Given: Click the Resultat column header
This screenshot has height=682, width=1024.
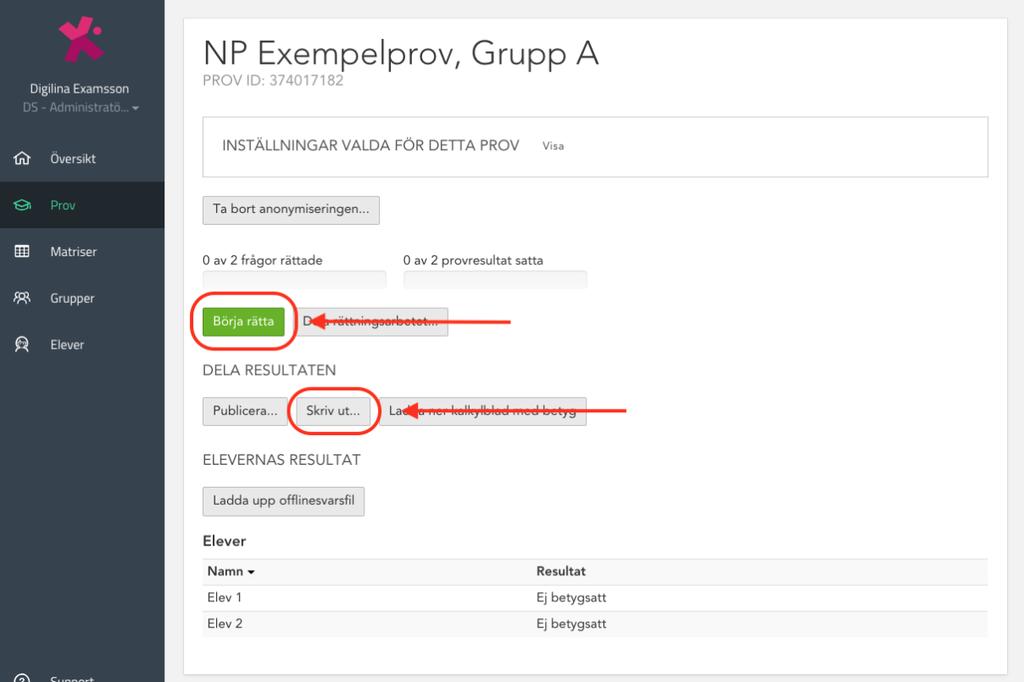Looking at the screenshot, I should [561, 571].
